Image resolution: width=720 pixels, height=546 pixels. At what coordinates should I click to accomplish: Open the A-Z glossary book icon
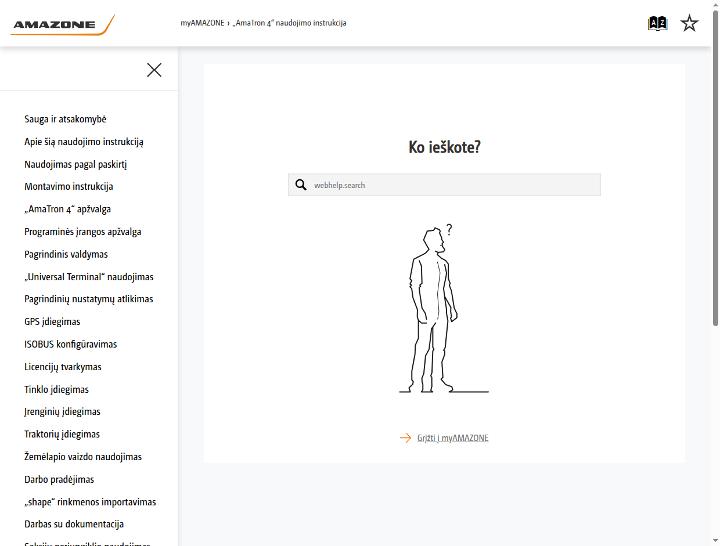[x=657, y=23]
